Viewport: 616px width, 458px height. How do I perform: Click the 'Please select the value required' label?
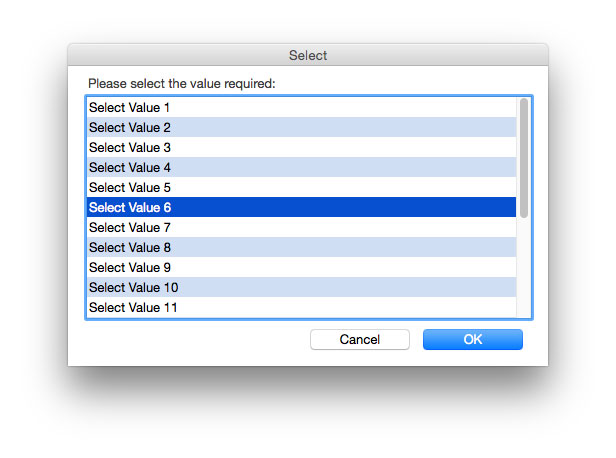(182, 83)
